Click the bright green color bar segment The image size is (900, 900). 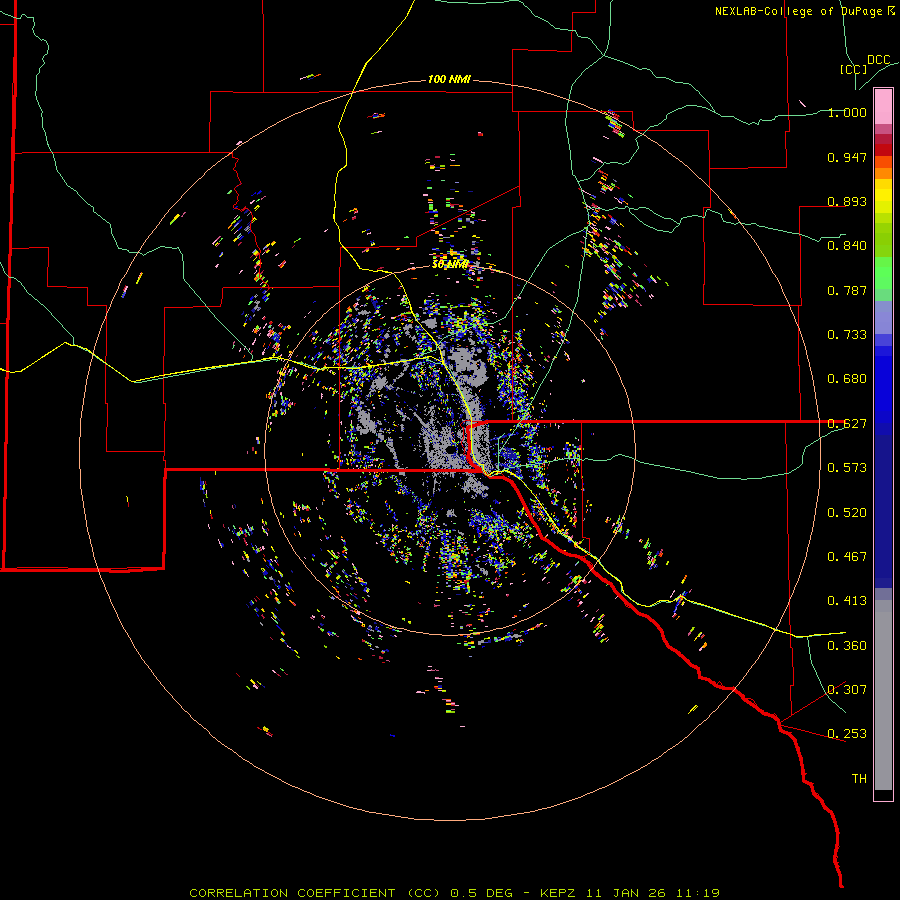883,273
